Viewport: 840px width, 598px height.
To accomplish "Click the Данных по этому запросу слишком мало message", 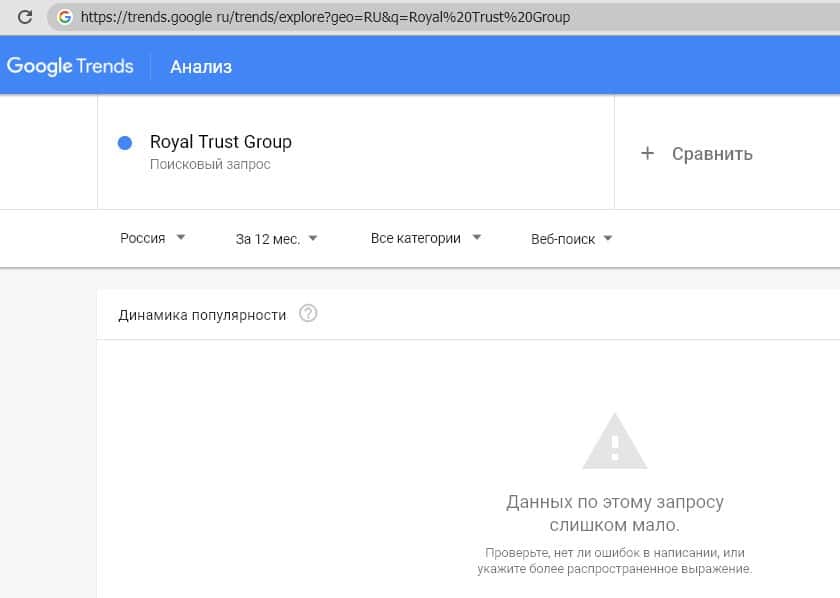I will tap(614, 513).
